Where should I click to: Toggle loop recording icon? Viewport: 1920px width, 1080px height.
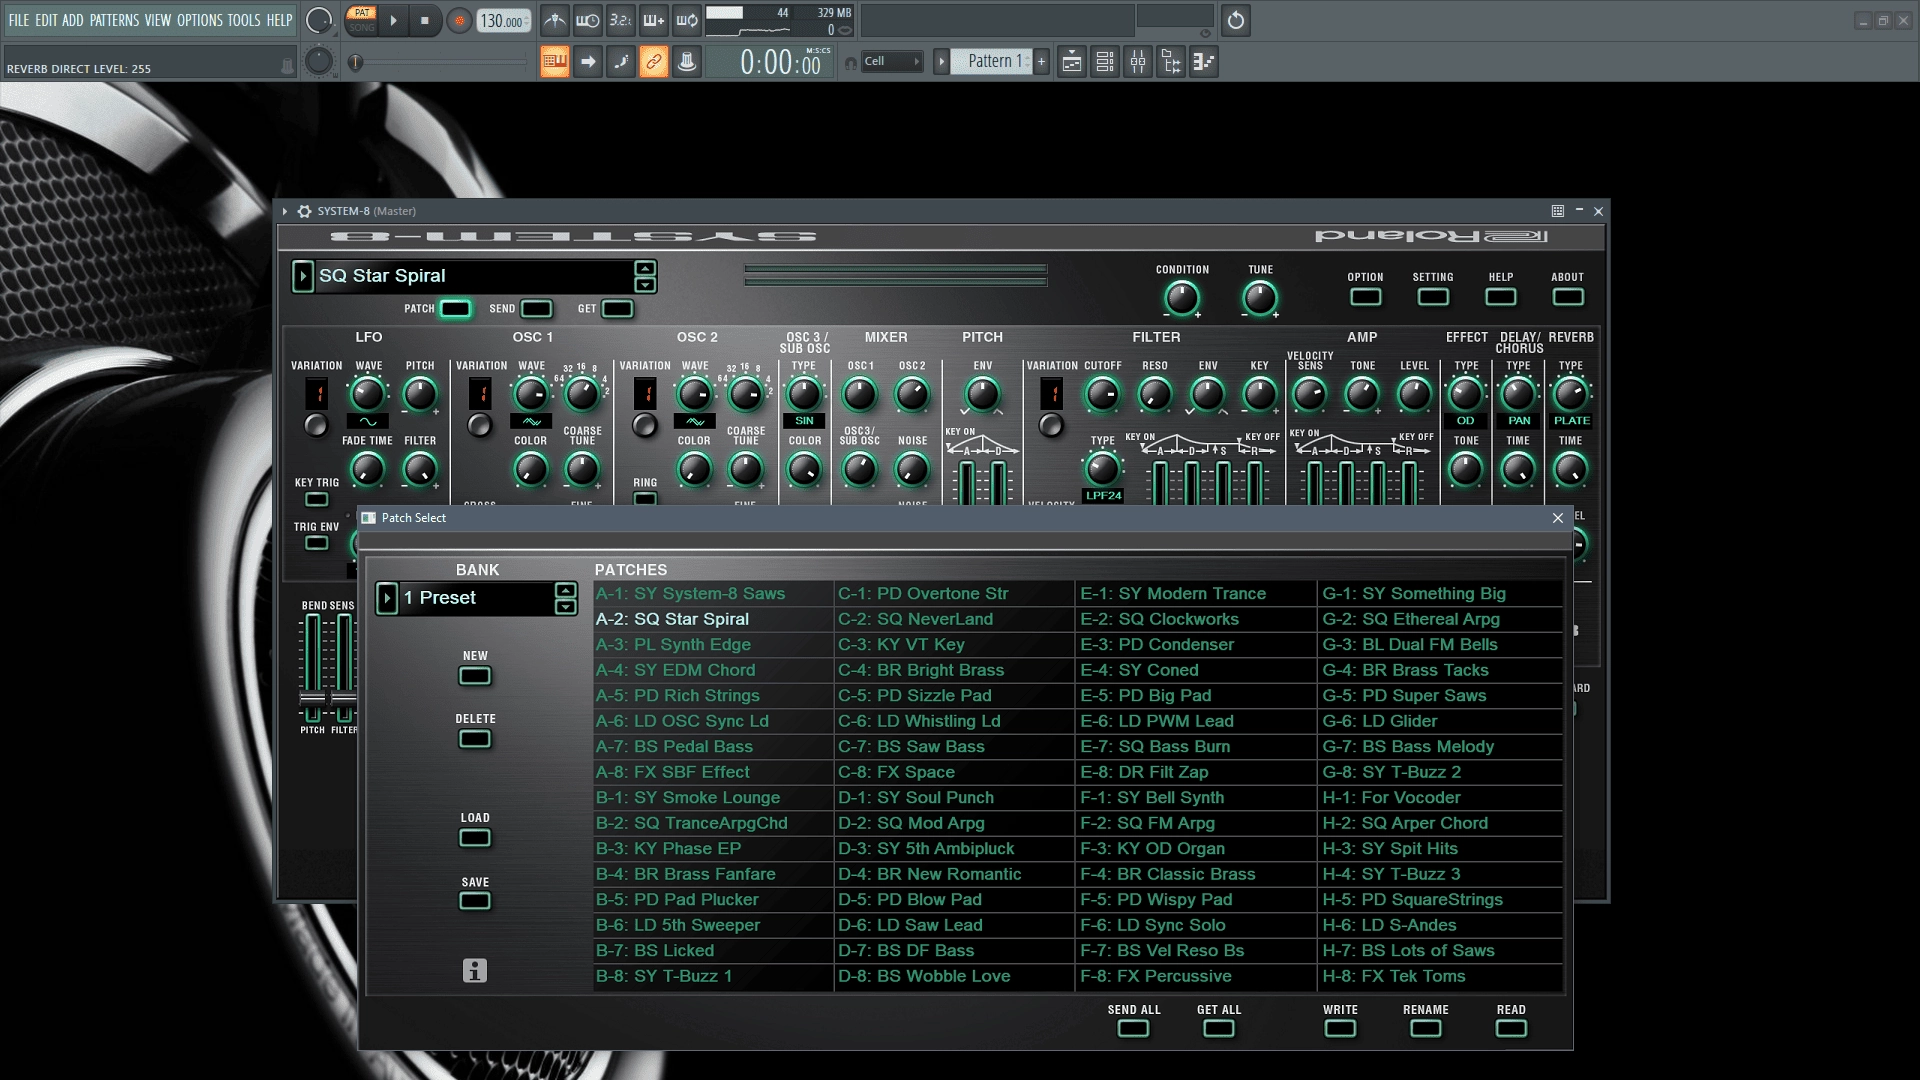pyautogui.click(x=687, y=20)
